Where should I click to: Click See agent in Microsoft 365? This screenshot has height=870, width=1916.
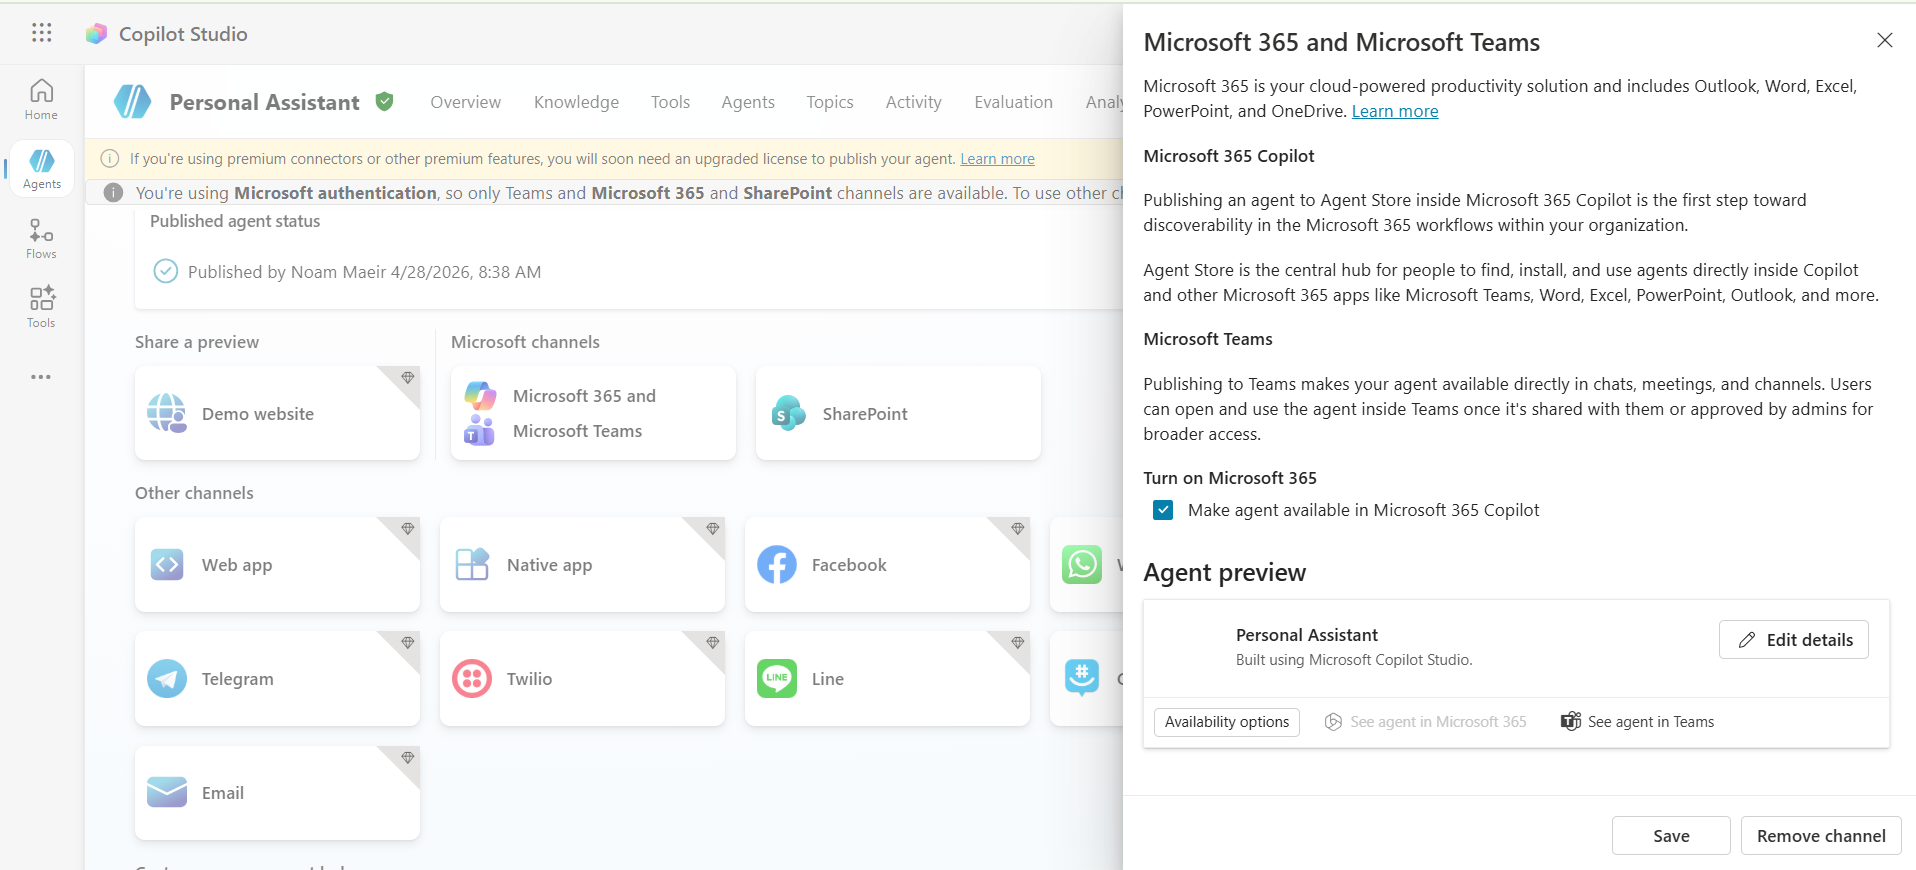[x=1426, y=722]
